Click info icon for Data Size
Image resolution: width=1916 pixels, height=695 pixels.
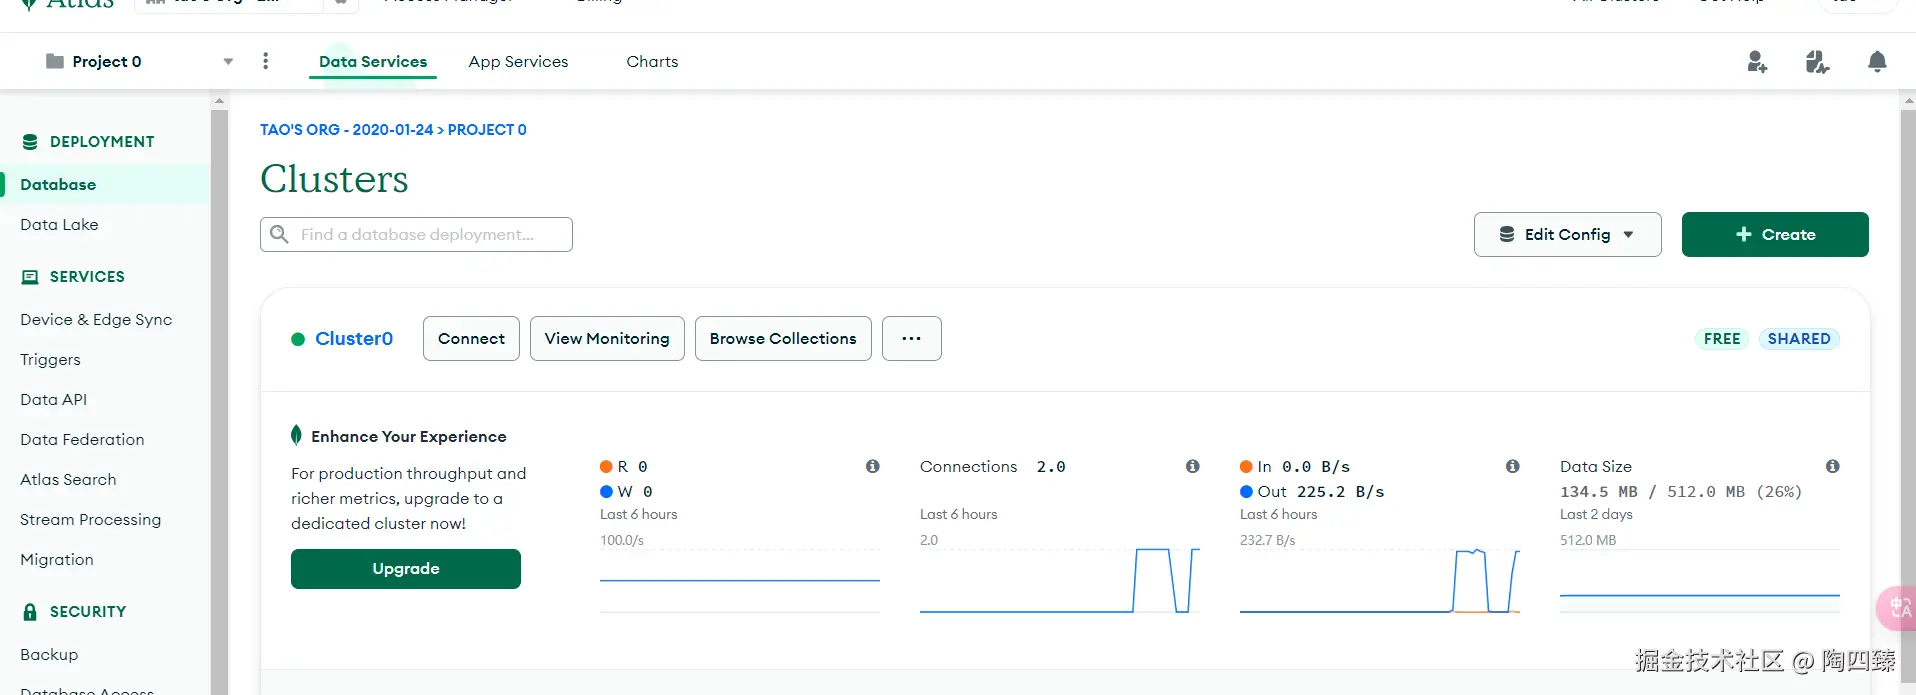pos(1832,466)
